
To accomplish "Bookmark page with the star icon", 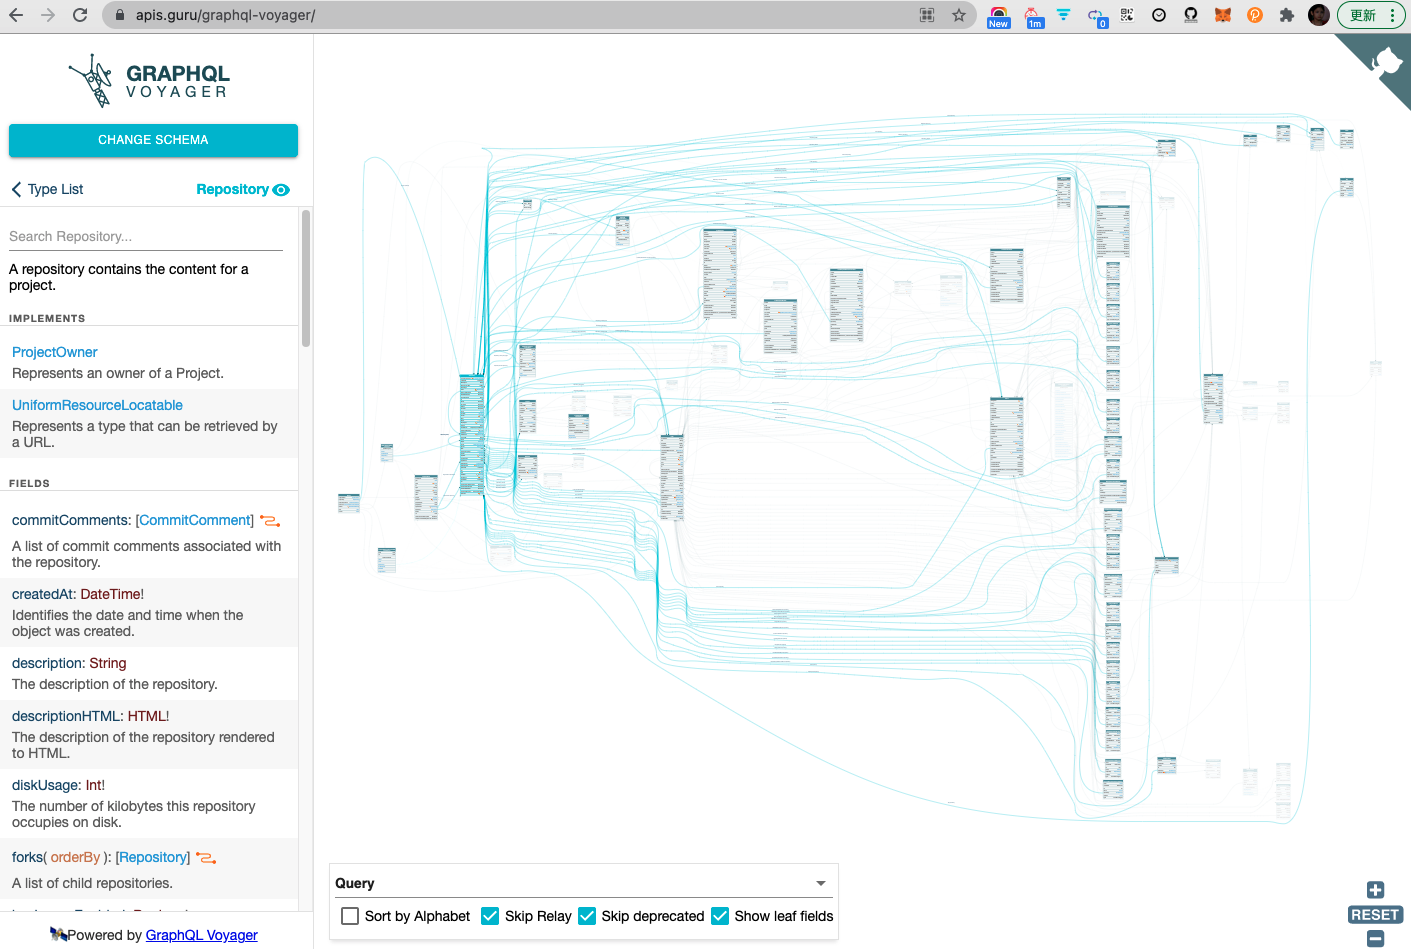I will coord(959,15).
